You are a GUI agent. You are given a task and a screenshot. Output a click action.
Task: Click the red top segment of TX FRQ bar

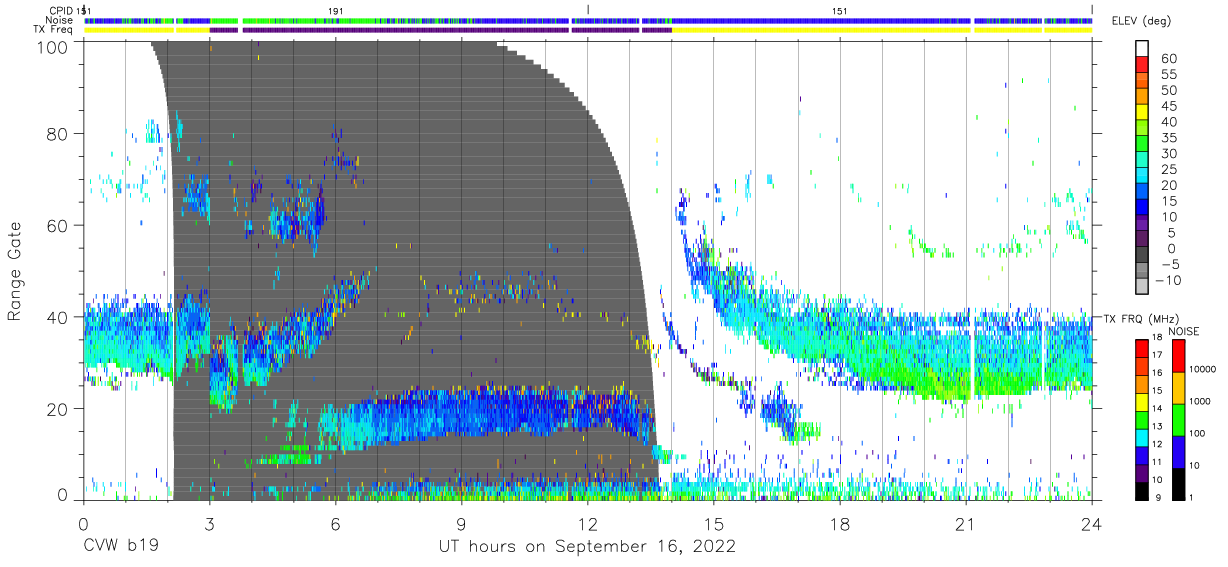[1144, 347]
